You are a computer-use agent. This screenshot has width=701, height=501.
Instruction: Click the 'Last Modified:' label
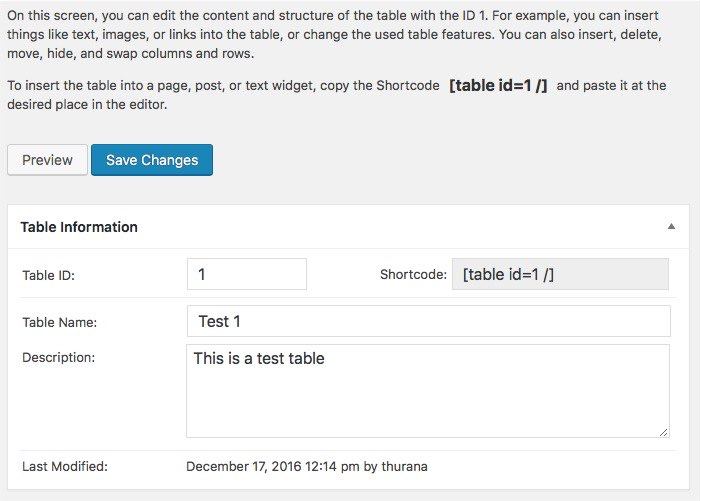click(x=64, y=466)
